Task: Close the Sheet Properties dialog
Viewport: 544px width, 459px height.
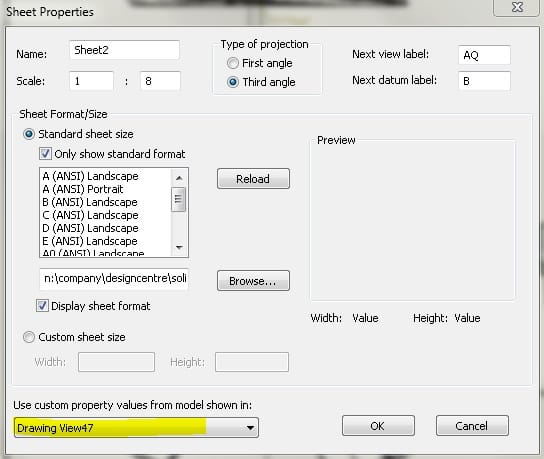Action: 517,7
